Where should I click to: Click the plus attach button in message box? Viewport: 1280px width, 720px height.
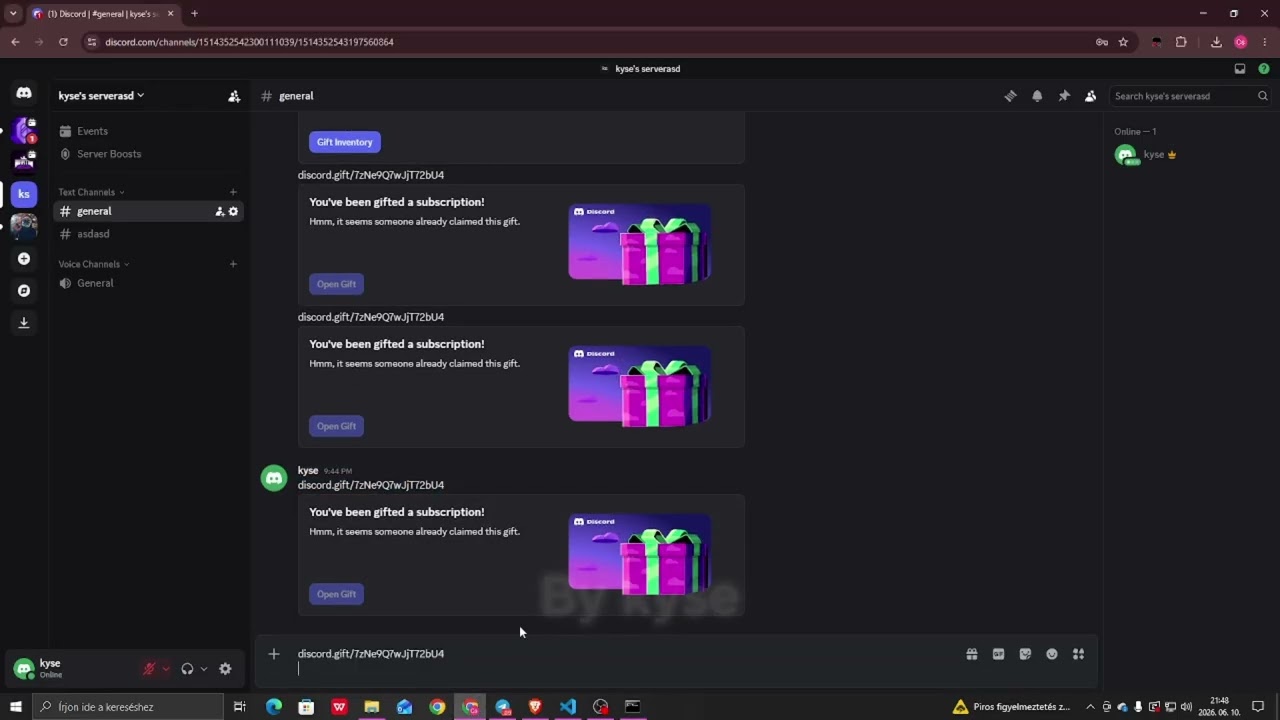pos(274,654)
